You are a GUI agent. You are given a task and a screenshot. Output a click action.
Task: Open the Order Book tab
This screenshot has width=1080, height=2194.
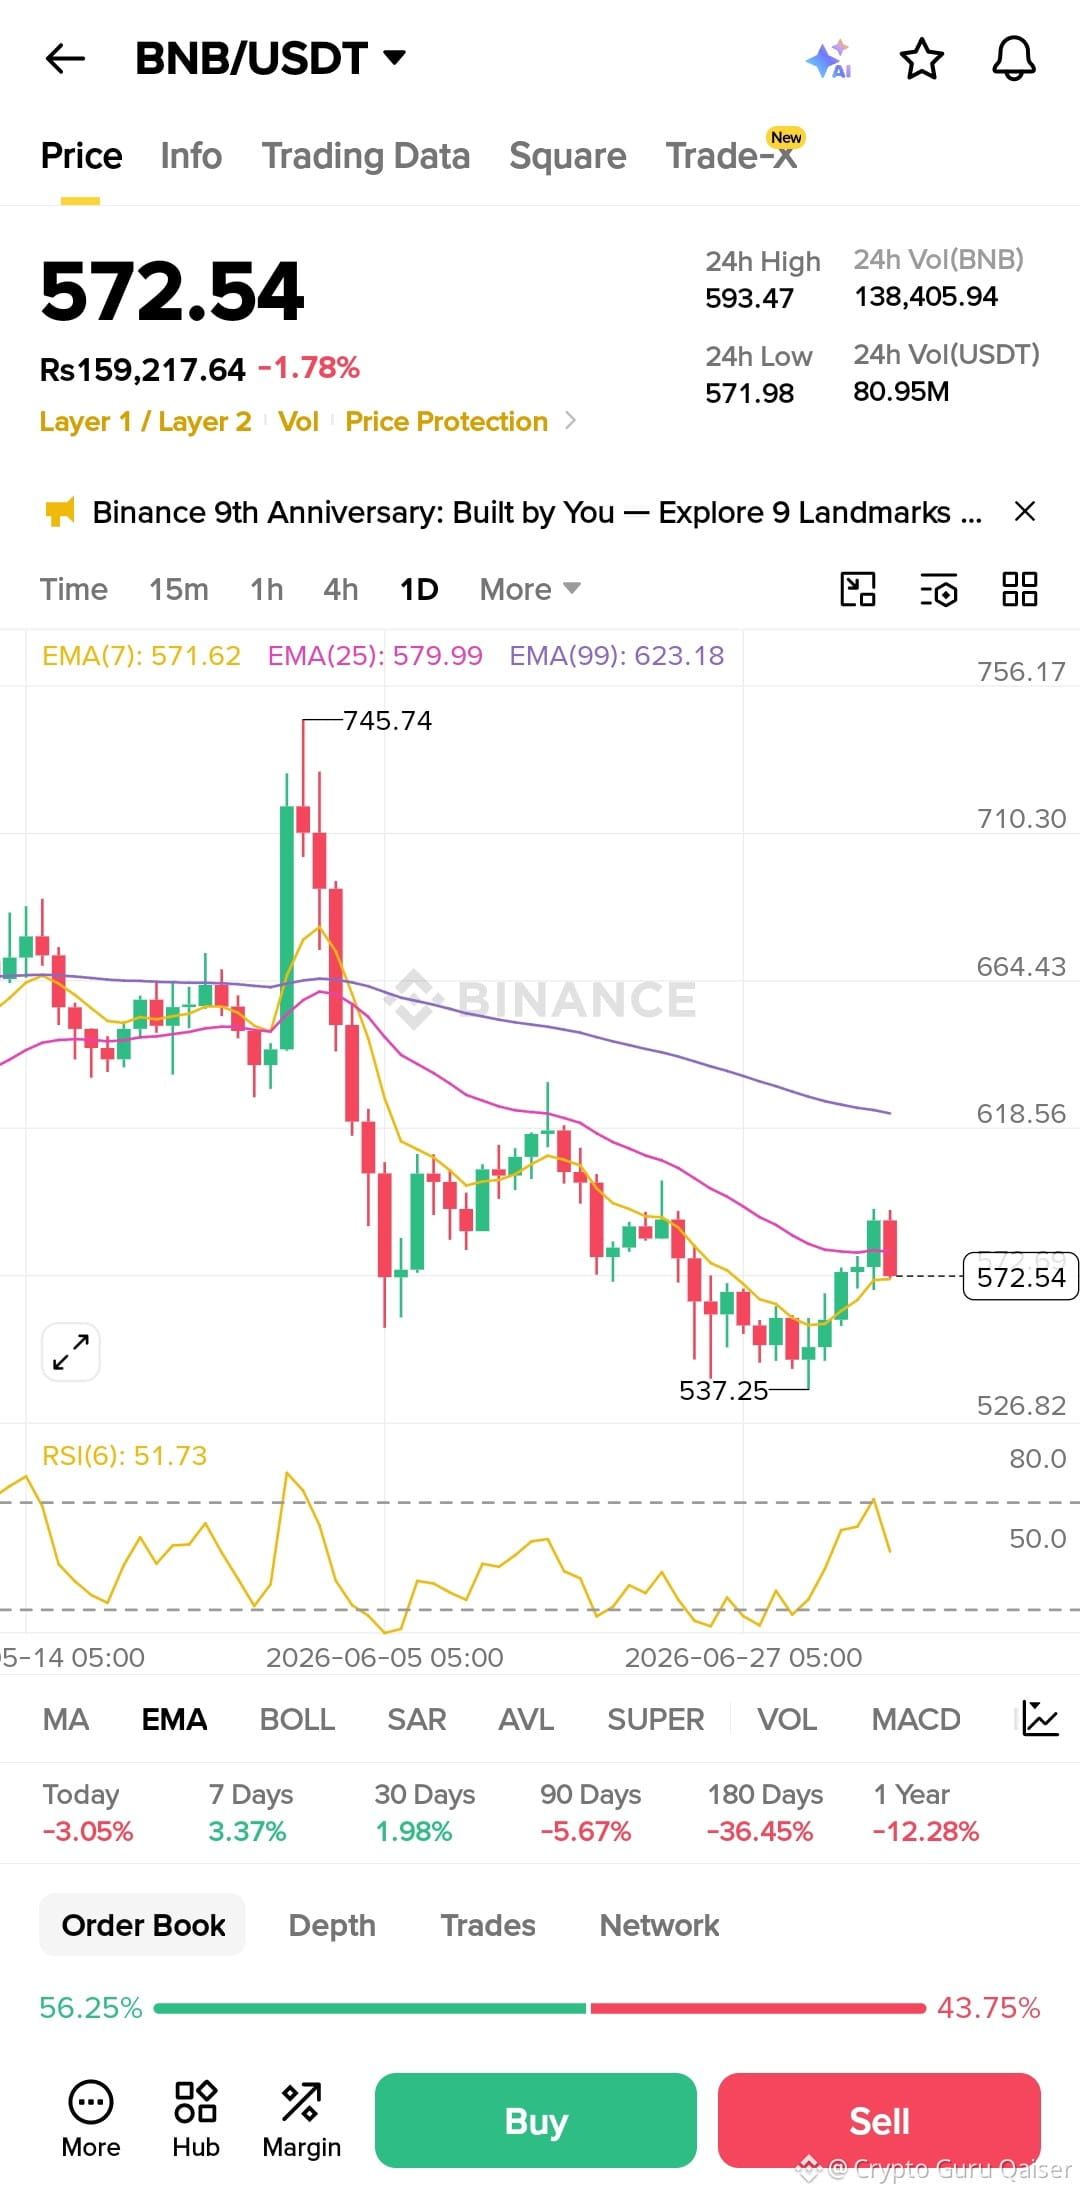(x=143, y=1925)
